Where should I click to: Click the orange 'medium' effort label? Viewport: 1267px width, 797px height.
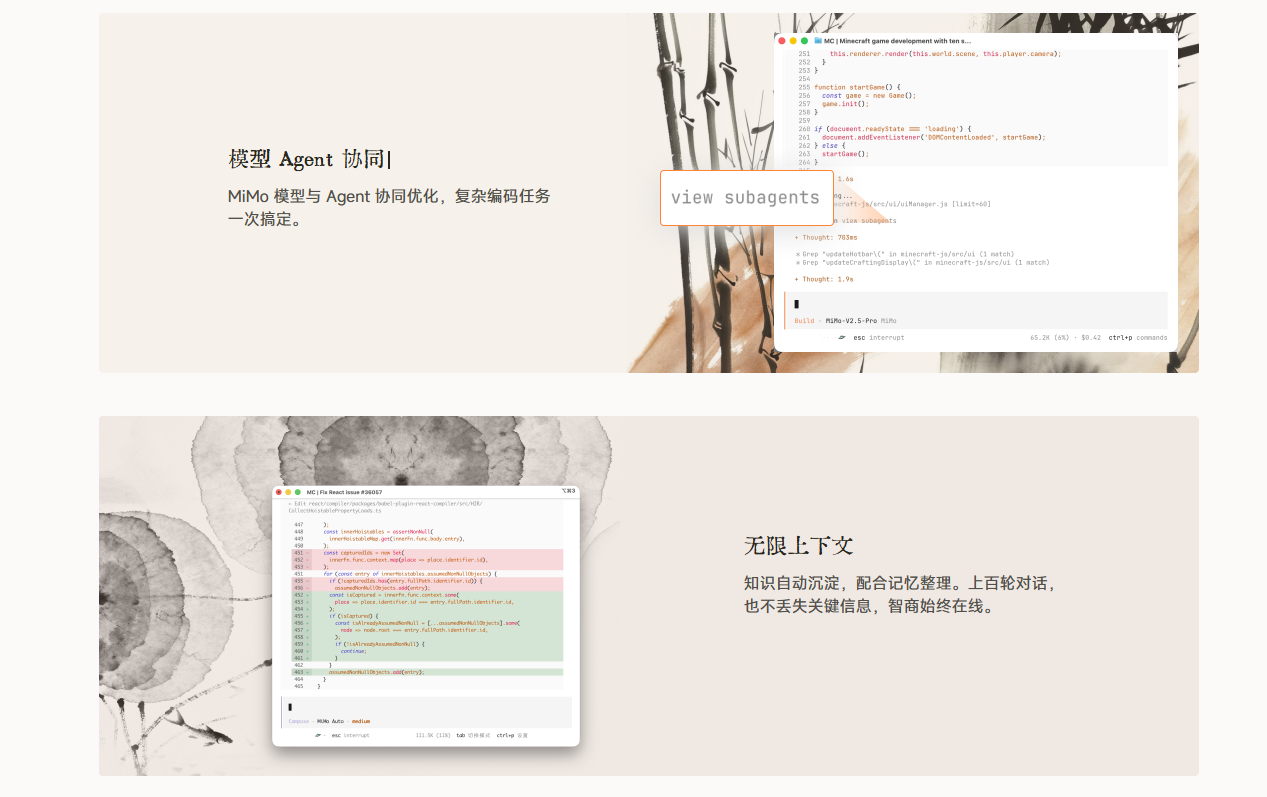361,721
